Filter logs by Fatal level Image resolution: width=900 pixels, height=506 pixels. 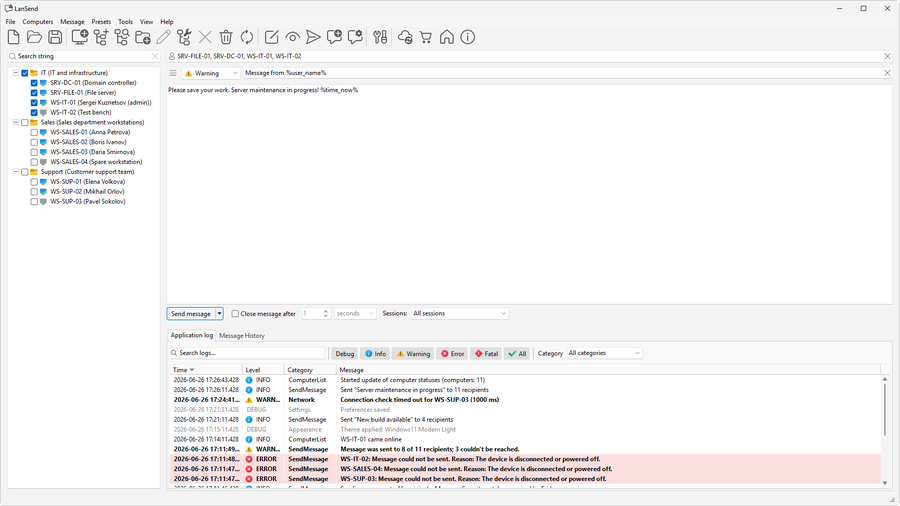coord(486,354)
